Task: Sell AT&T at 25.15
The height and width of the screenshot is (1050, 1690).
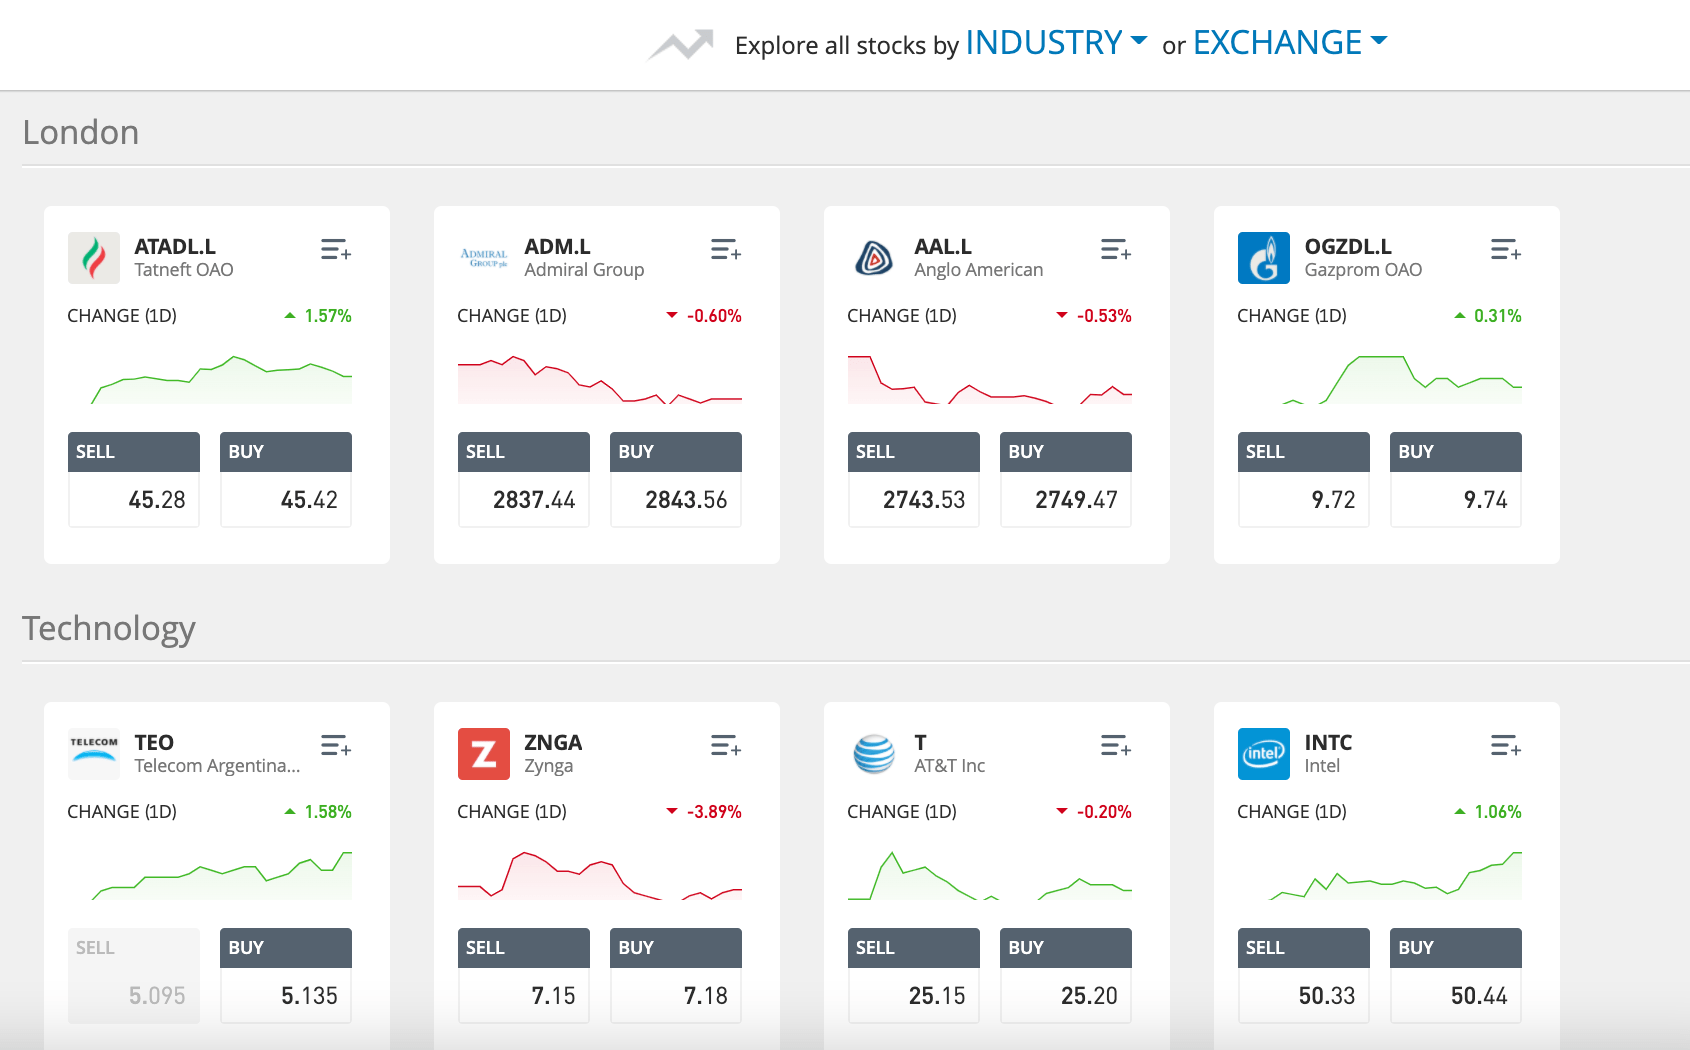Action: coord(914,975)
